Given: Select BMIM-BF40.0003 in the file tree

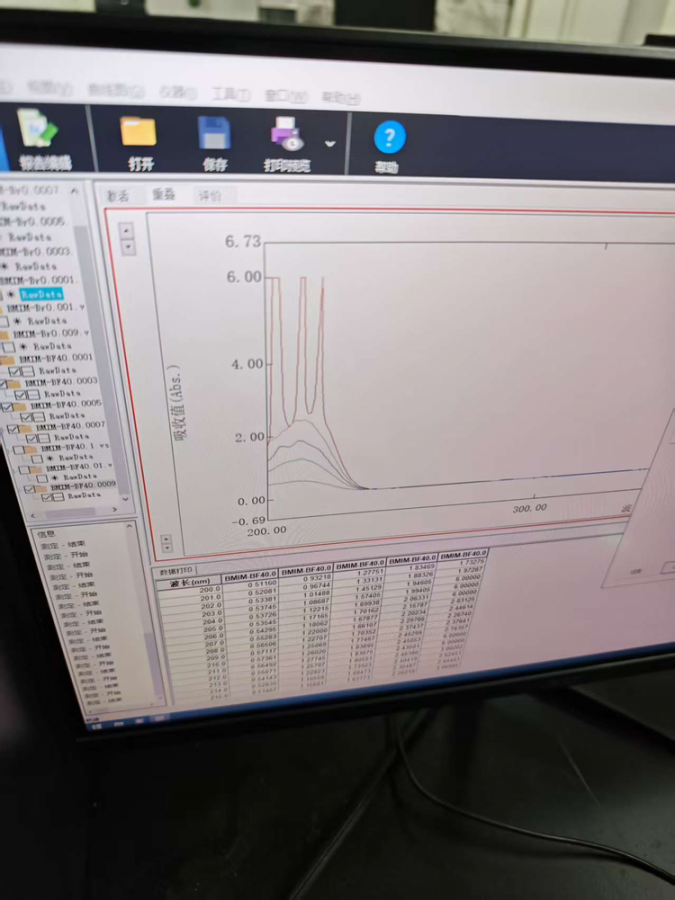Looking at the screenshot, I should [61, 381].
